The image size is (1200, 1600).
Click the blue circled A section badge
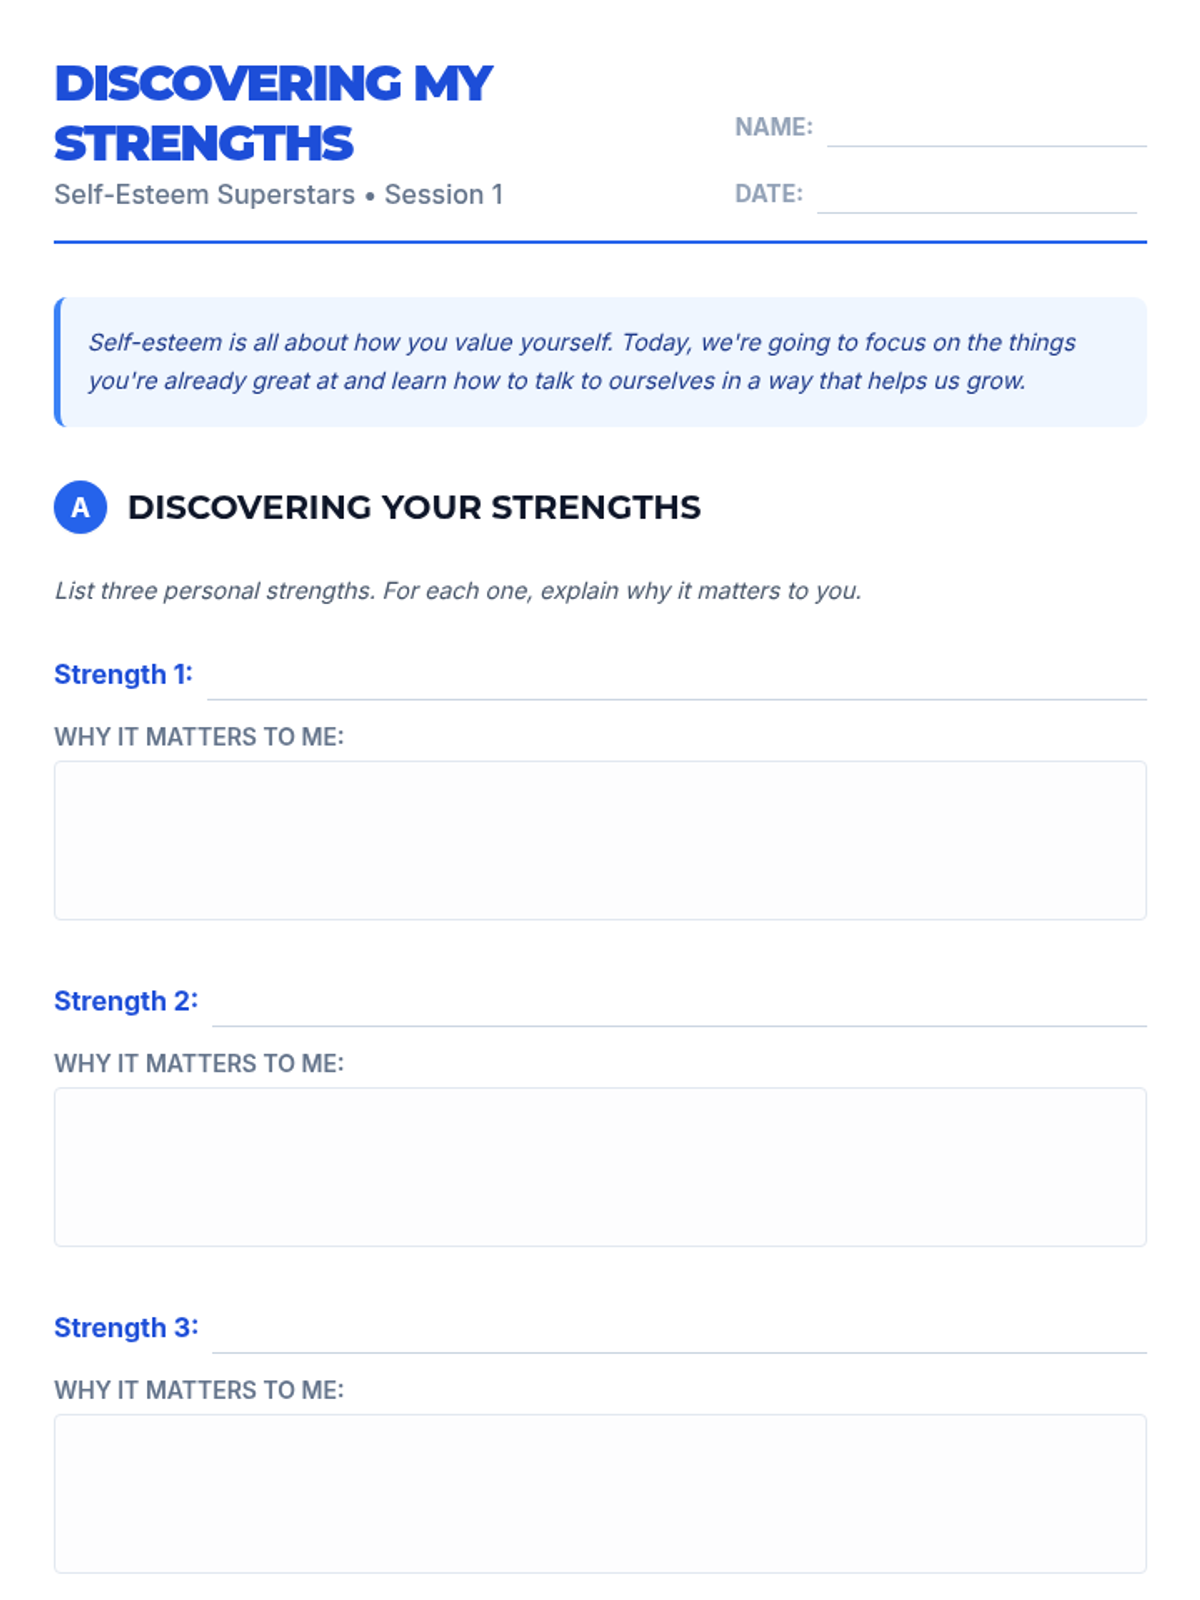[80, 507]
